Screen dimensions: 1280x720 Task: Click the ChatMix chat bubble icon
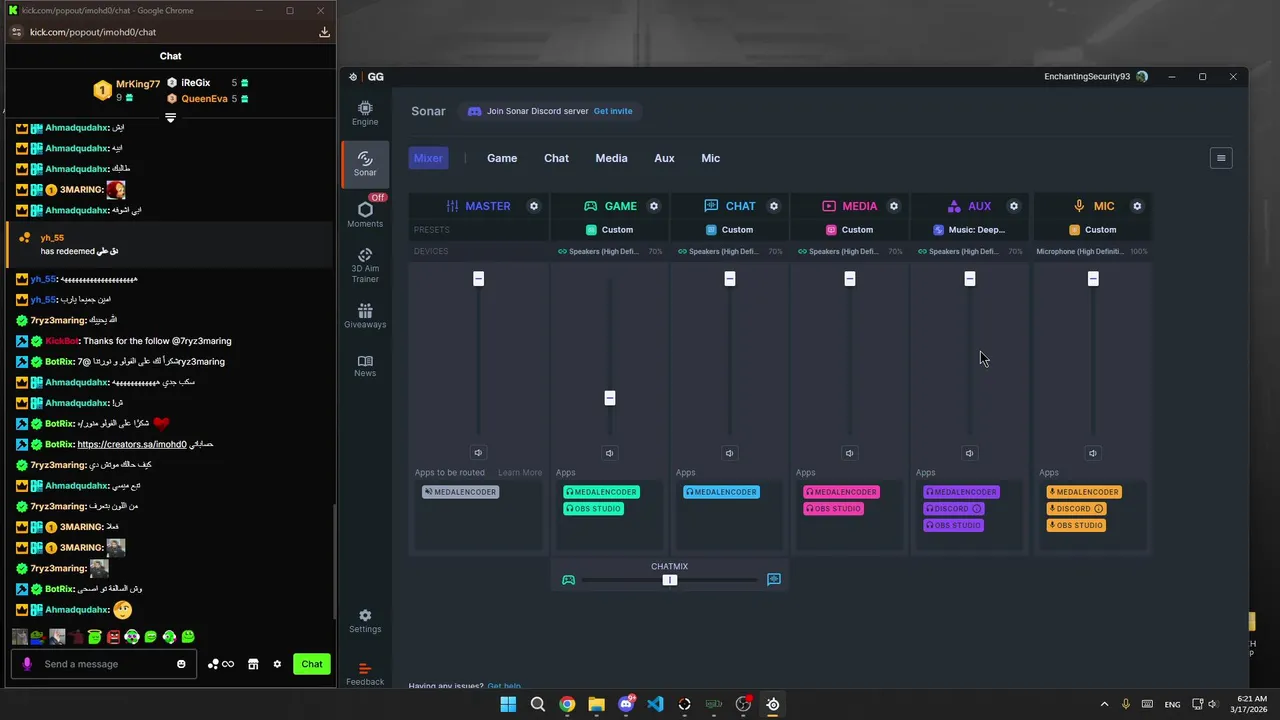(774, 580)
